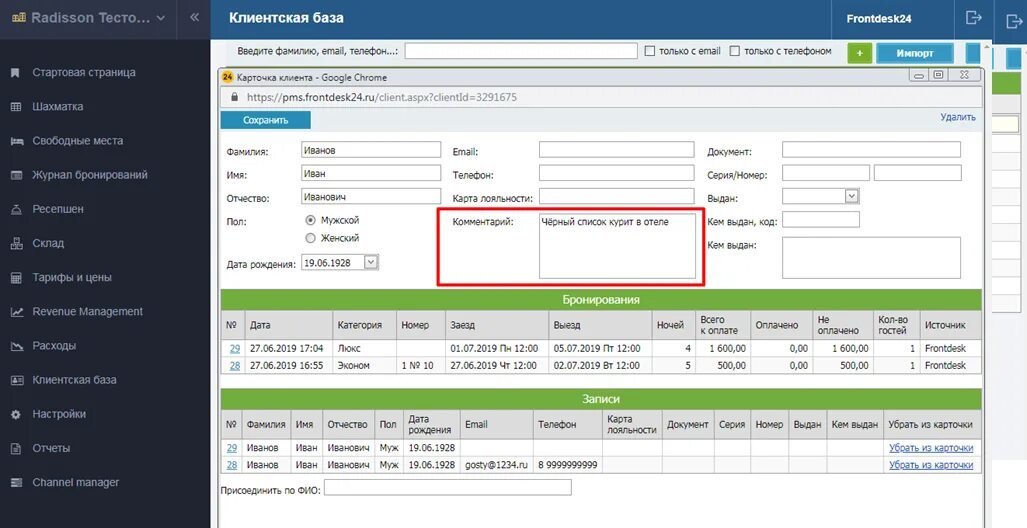The width and height of the screenshot is (1027, 528).
Task: Click the Тарифы и цены calculator icon
Action: [17, 278]
